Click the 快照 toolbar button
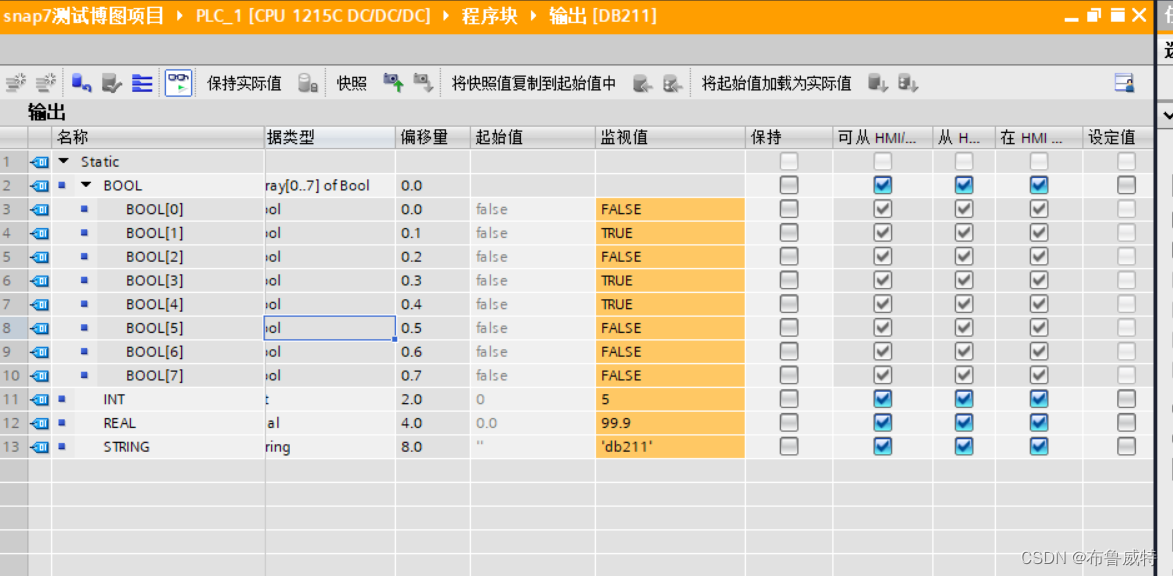1173x576 pixels. 352,84
